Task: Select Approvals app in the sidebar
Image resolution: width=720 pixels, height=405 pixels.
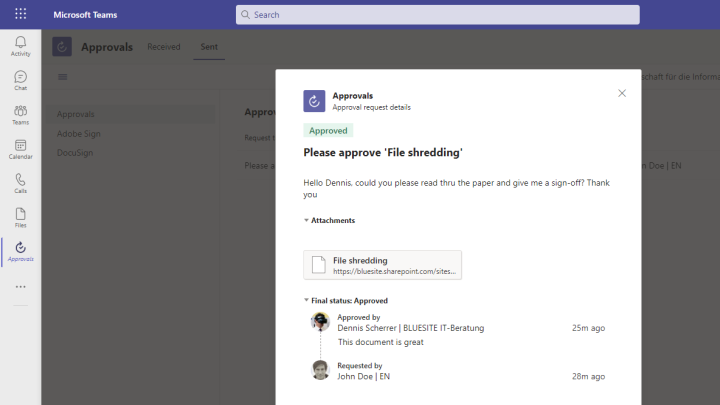Action: [x=21, y=252]
